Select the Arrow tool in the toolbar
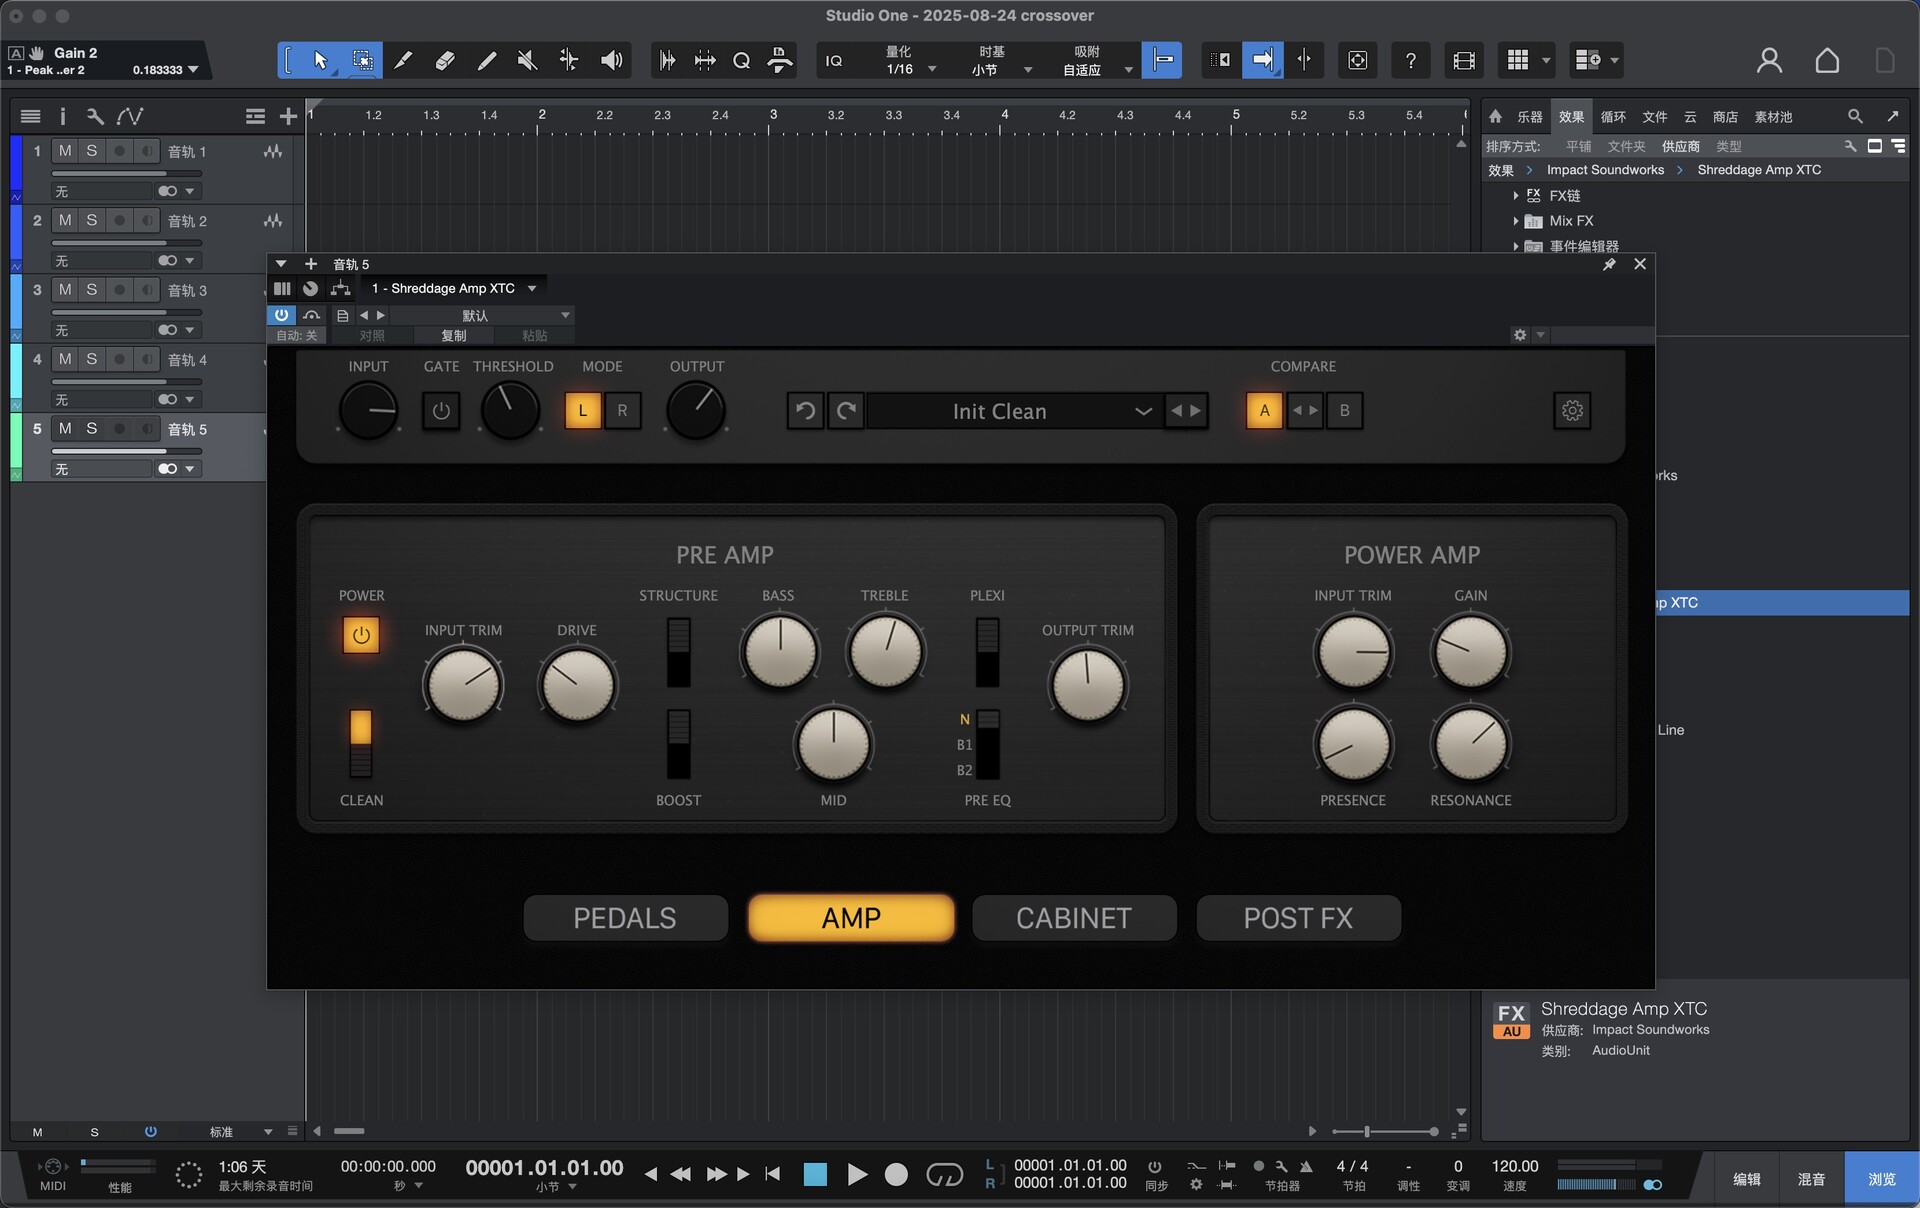1920x1208 pixels. tap(321, 61)
